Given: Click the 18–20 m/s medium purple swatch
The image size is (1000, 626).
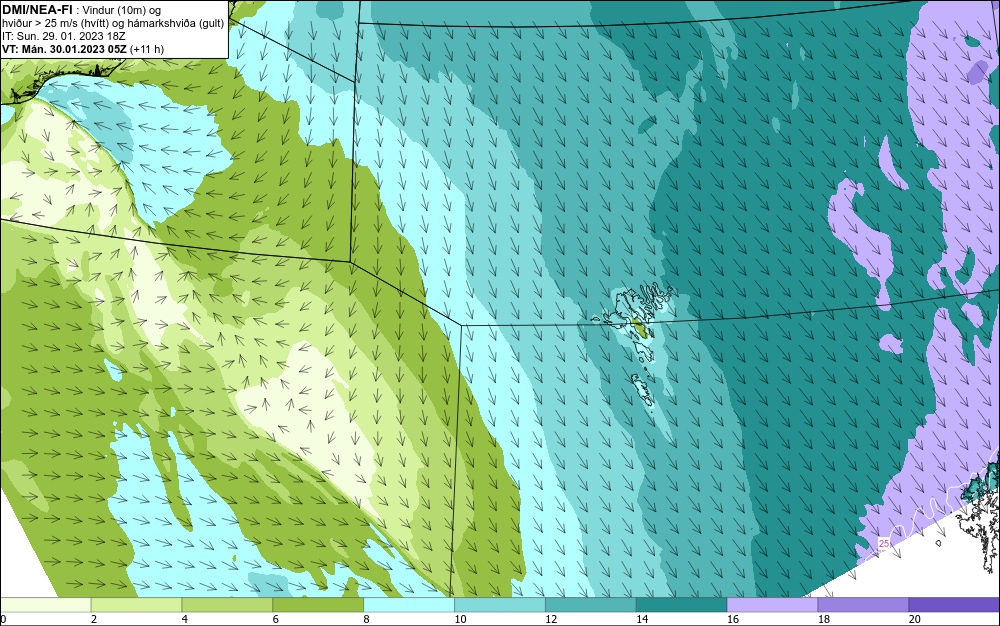Looking at the screenshot, I should point(864,605).
